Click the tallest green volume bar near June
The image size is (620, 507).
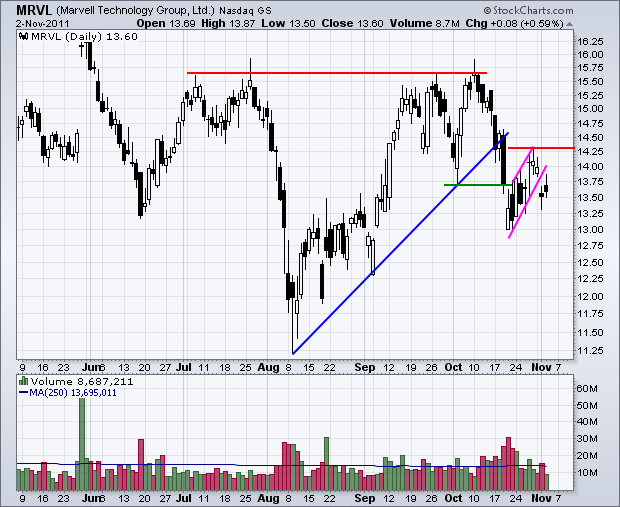(x=82, y=445)
